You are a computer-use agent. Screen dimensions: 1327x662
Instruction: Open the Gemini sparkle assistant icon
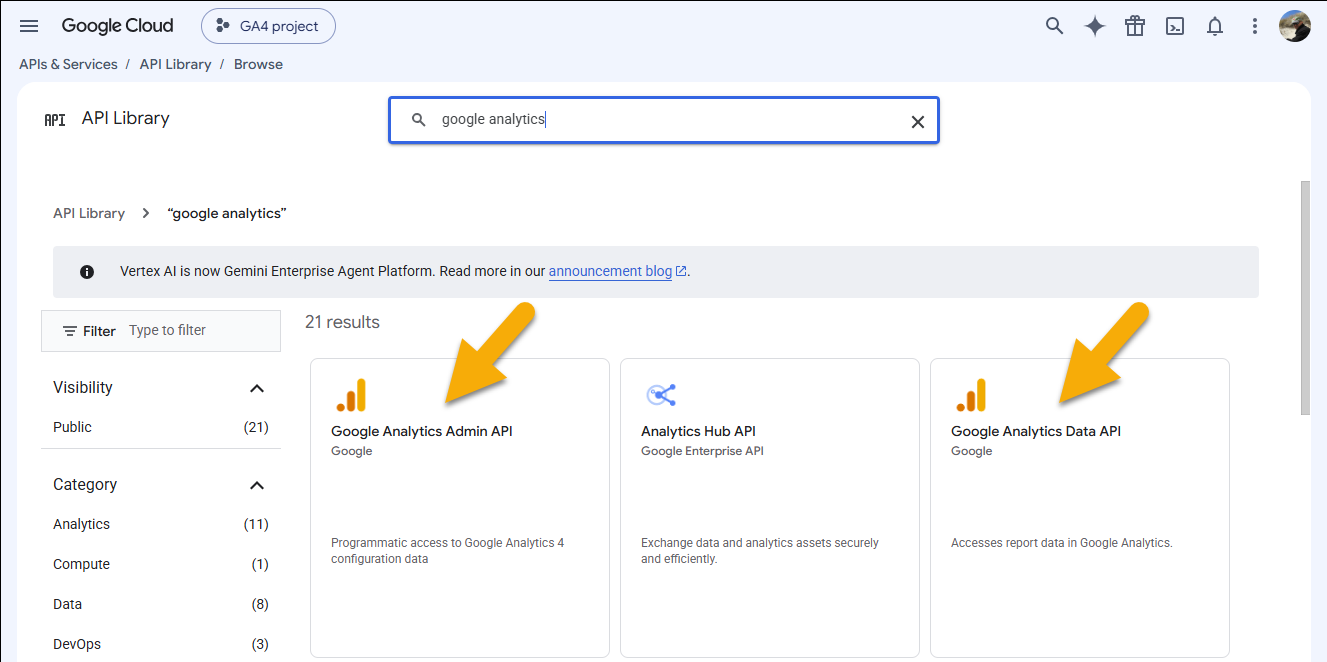pyautogui.click(x=1095, y=26)
